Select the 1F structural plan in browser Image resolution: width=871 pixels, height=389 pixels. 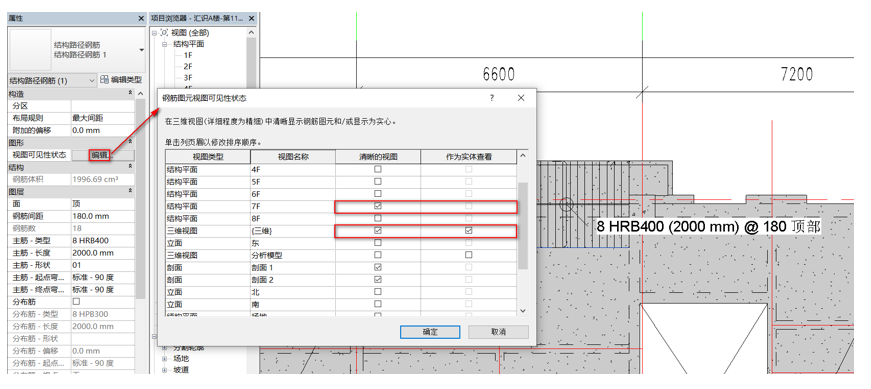187,55
